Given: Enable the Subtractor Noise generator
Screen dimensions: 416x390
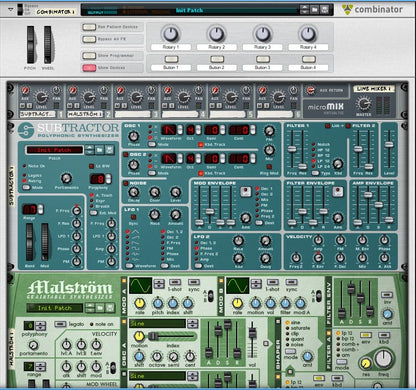Looking at the screenshot, I should click(x=126, y=183).
